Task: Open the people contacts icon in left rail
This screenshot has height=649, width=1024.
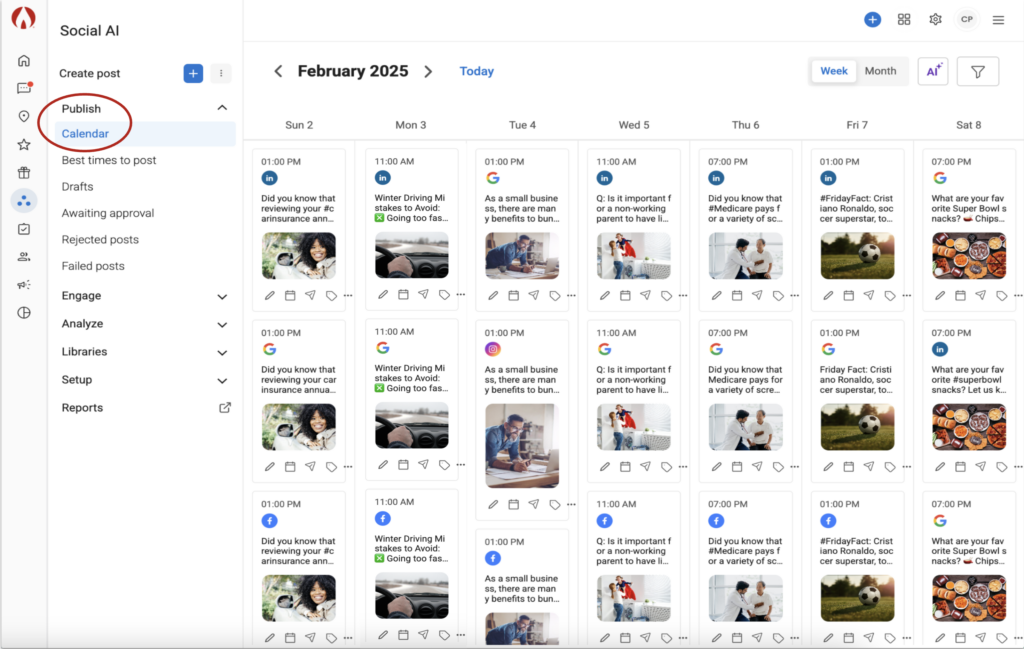Action: coord(24,257)
